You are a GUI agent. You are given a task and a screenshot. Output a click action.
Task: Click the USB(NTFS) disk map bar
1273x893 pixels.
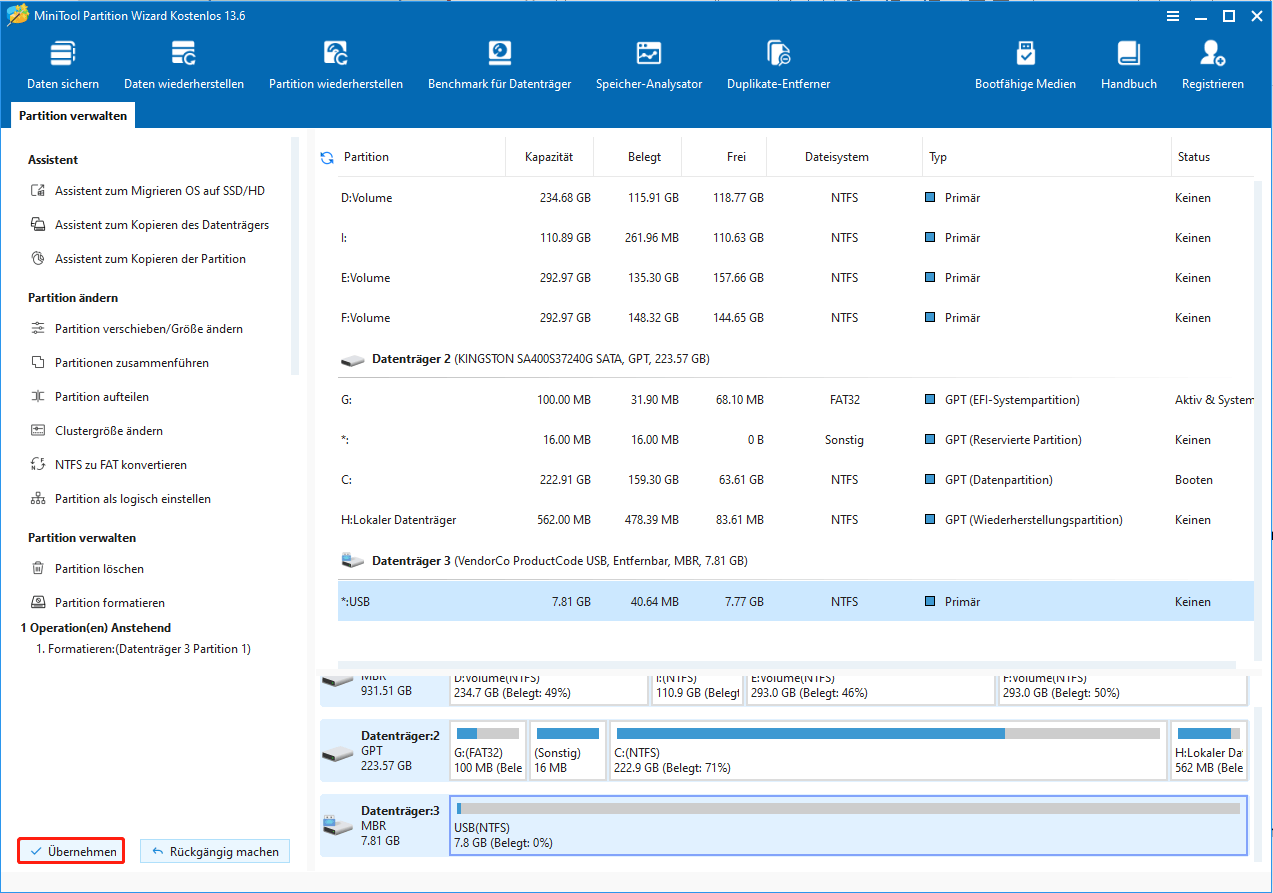(848, 826)
